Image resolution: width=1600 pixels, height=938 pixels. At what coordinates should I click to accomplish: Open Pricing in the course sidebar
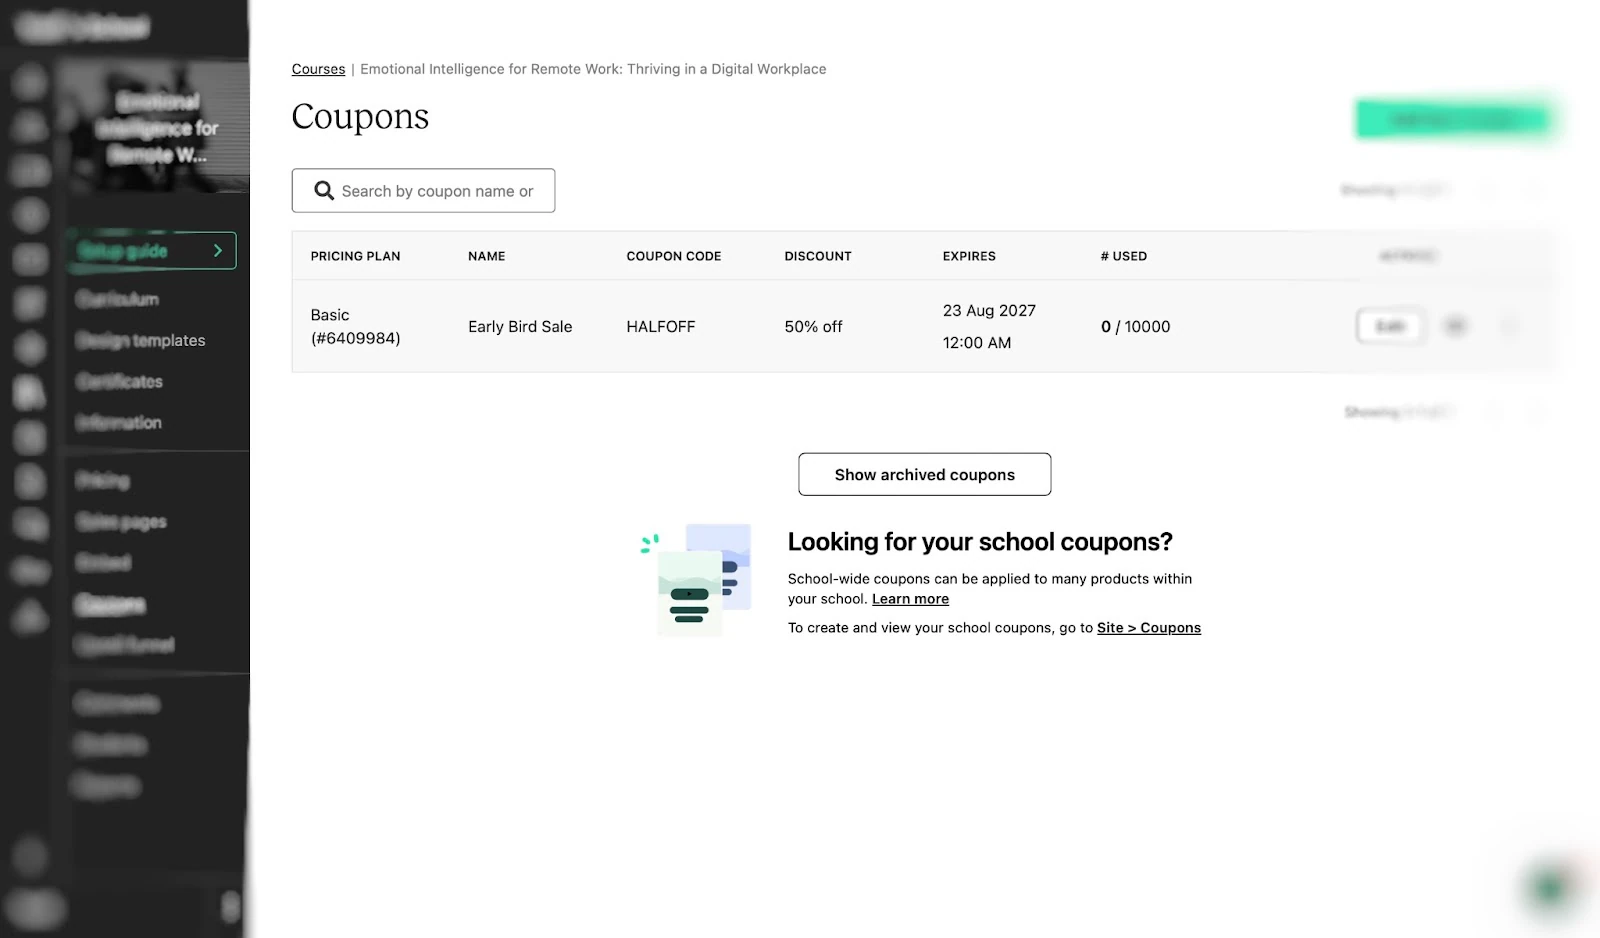103,480
